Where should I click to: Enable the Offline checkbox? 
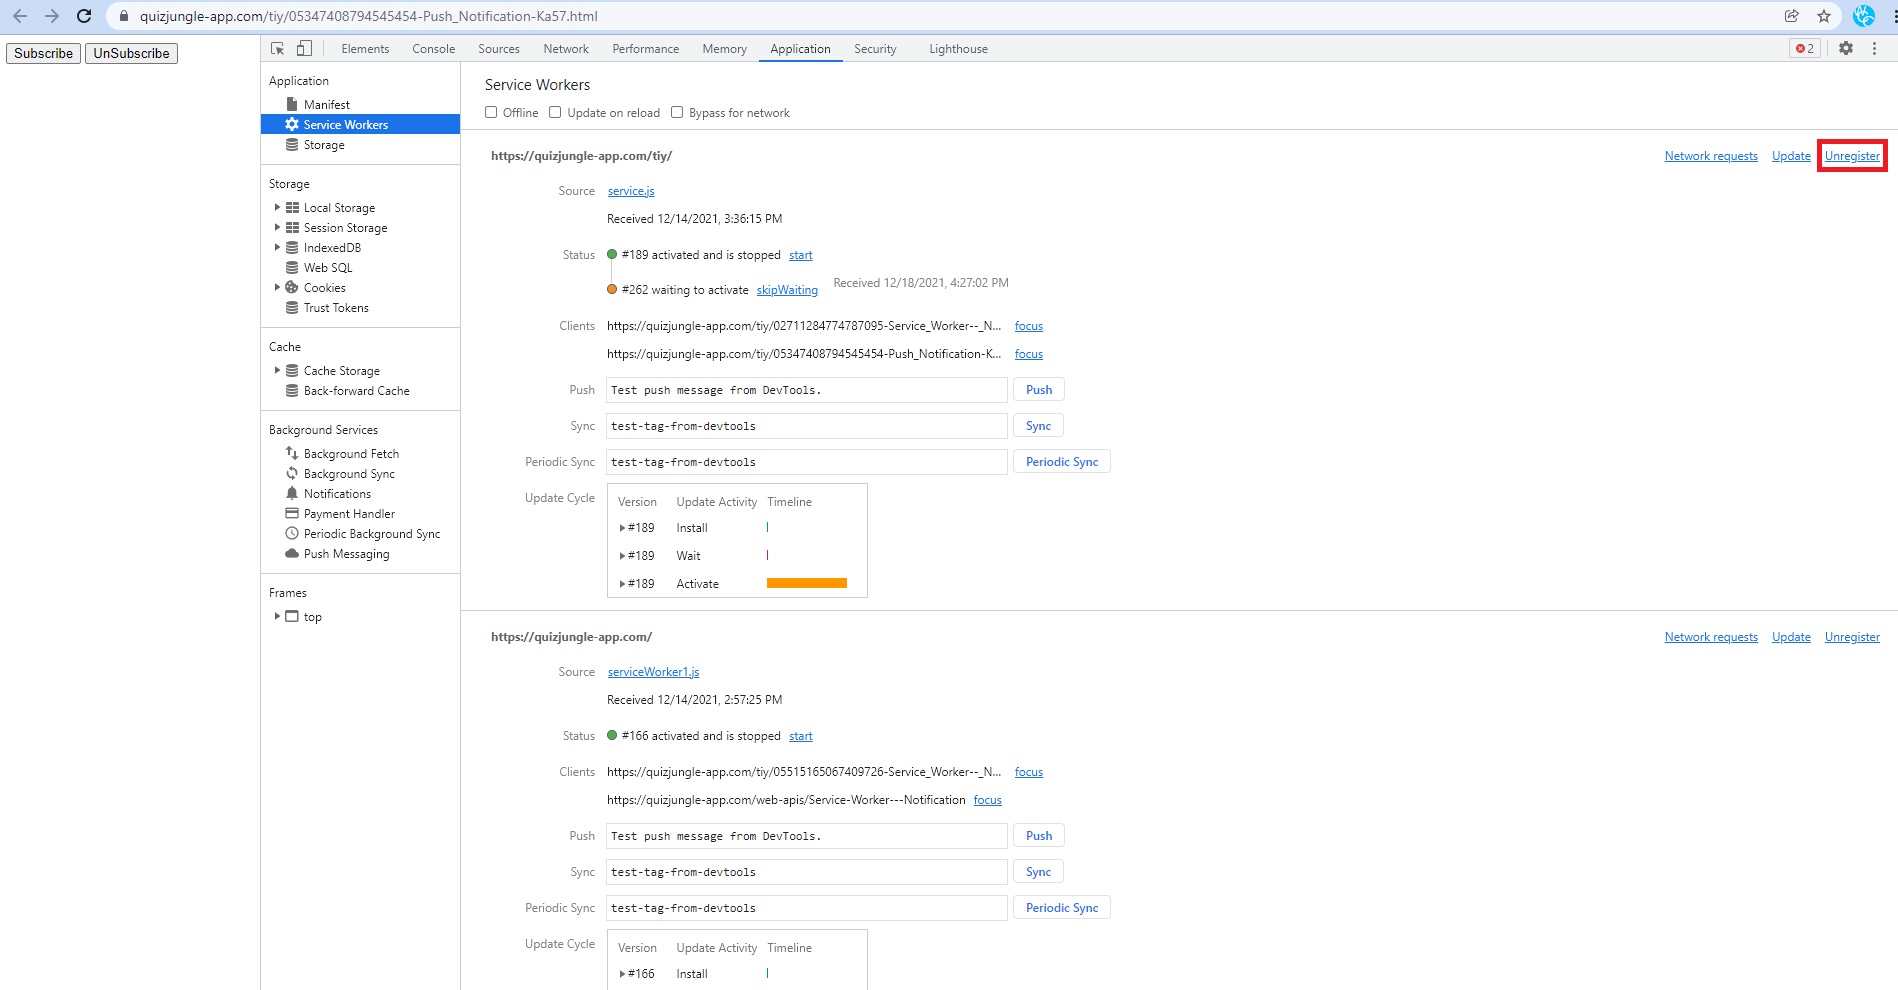click(x=491, y=112)
